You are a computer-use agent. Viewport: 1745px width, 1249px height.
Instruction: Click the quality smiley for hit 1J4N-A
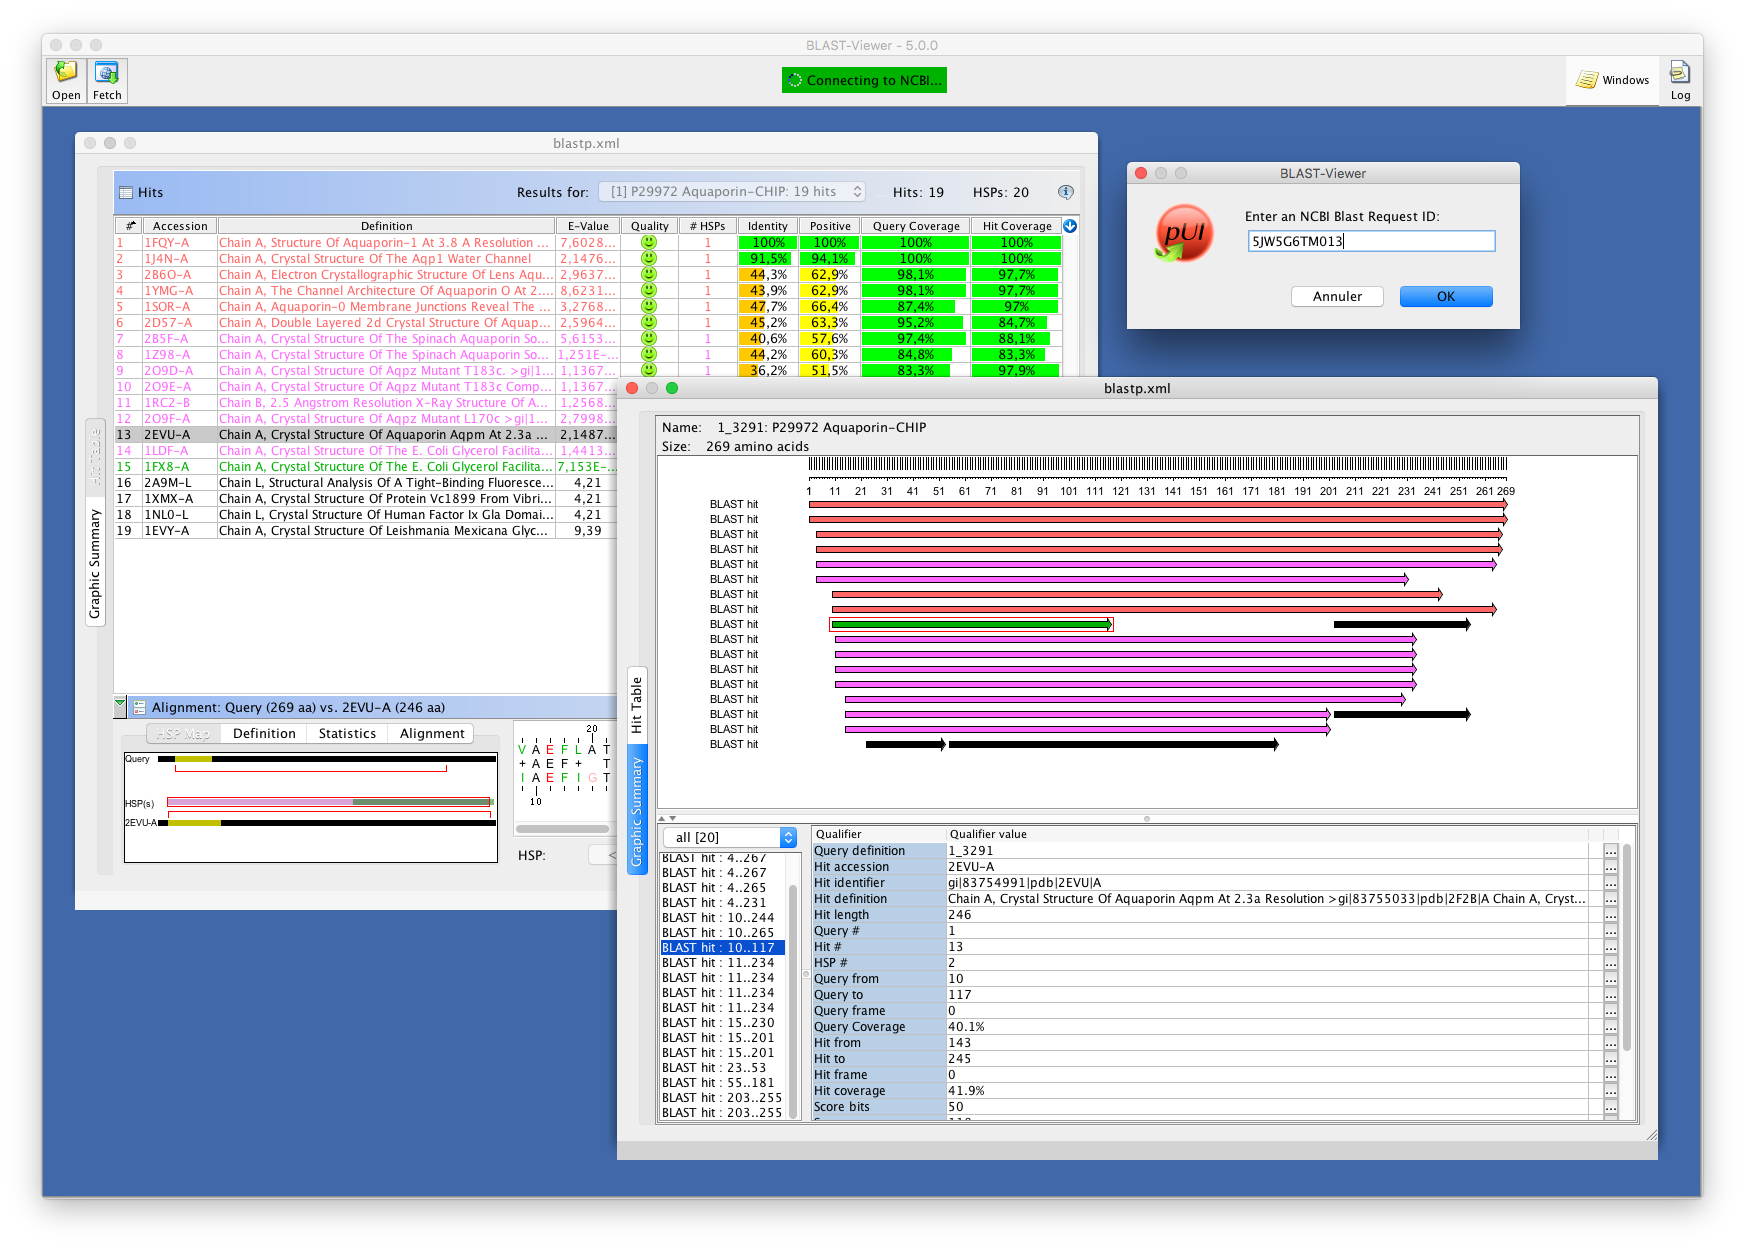point(649,258)
